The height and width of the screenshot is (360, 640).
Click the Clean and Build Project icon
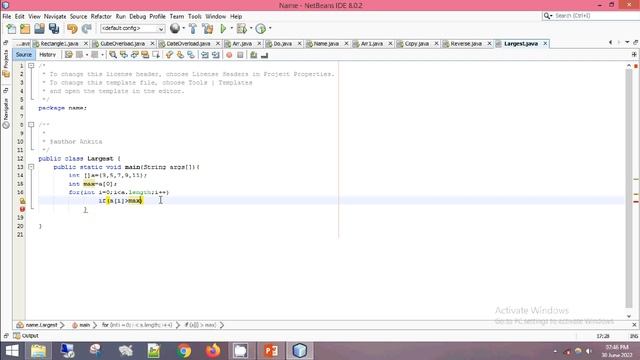click(x=208, y=29)
